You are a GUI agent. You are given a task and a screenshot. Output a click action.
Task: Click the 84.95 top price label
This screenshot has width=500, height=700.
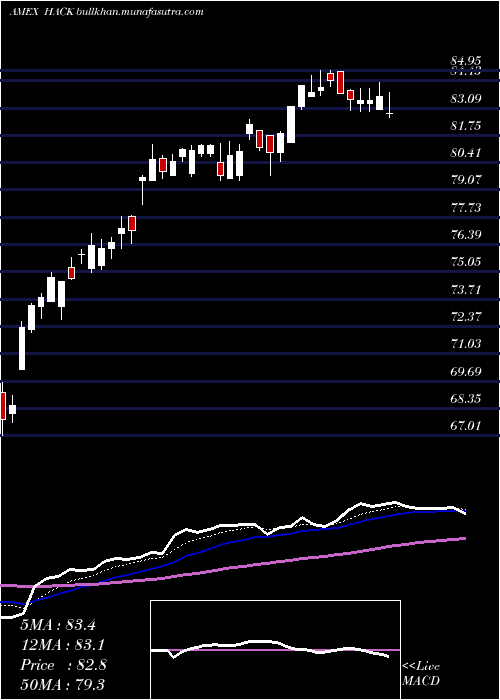click(466, 60)
